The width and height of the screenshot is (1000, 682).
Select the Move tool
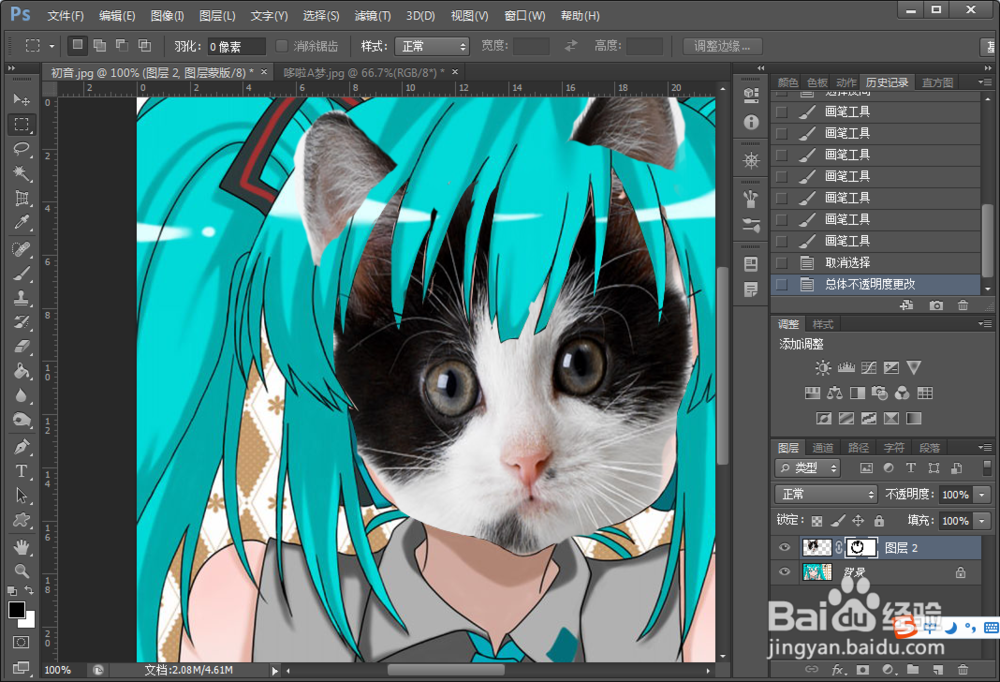[21, 100]
